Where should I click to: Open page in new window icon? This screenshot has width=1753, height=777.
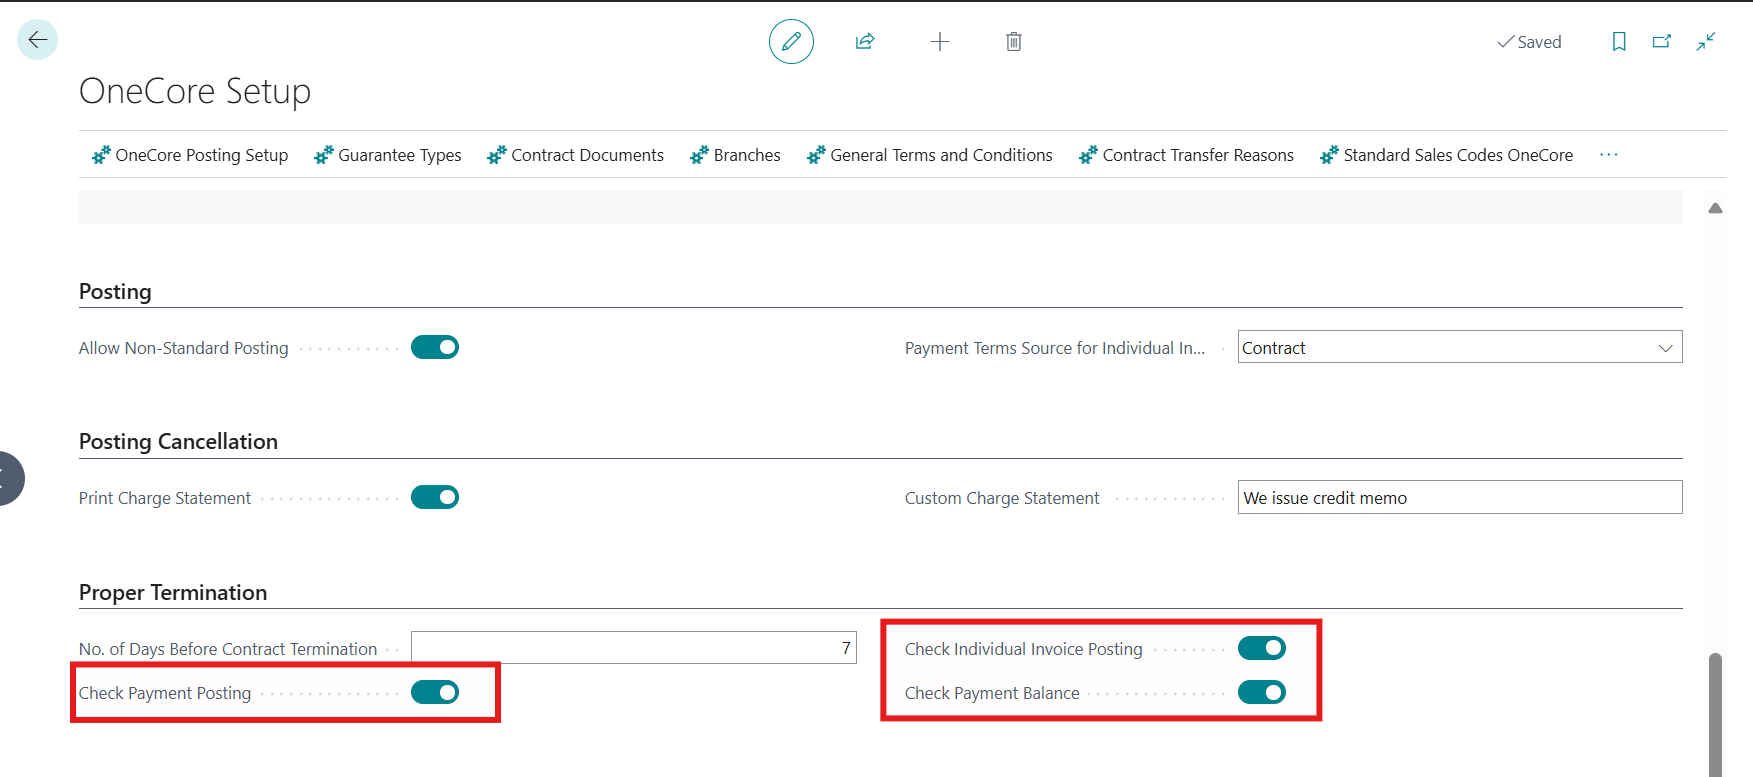[1662, 42]
